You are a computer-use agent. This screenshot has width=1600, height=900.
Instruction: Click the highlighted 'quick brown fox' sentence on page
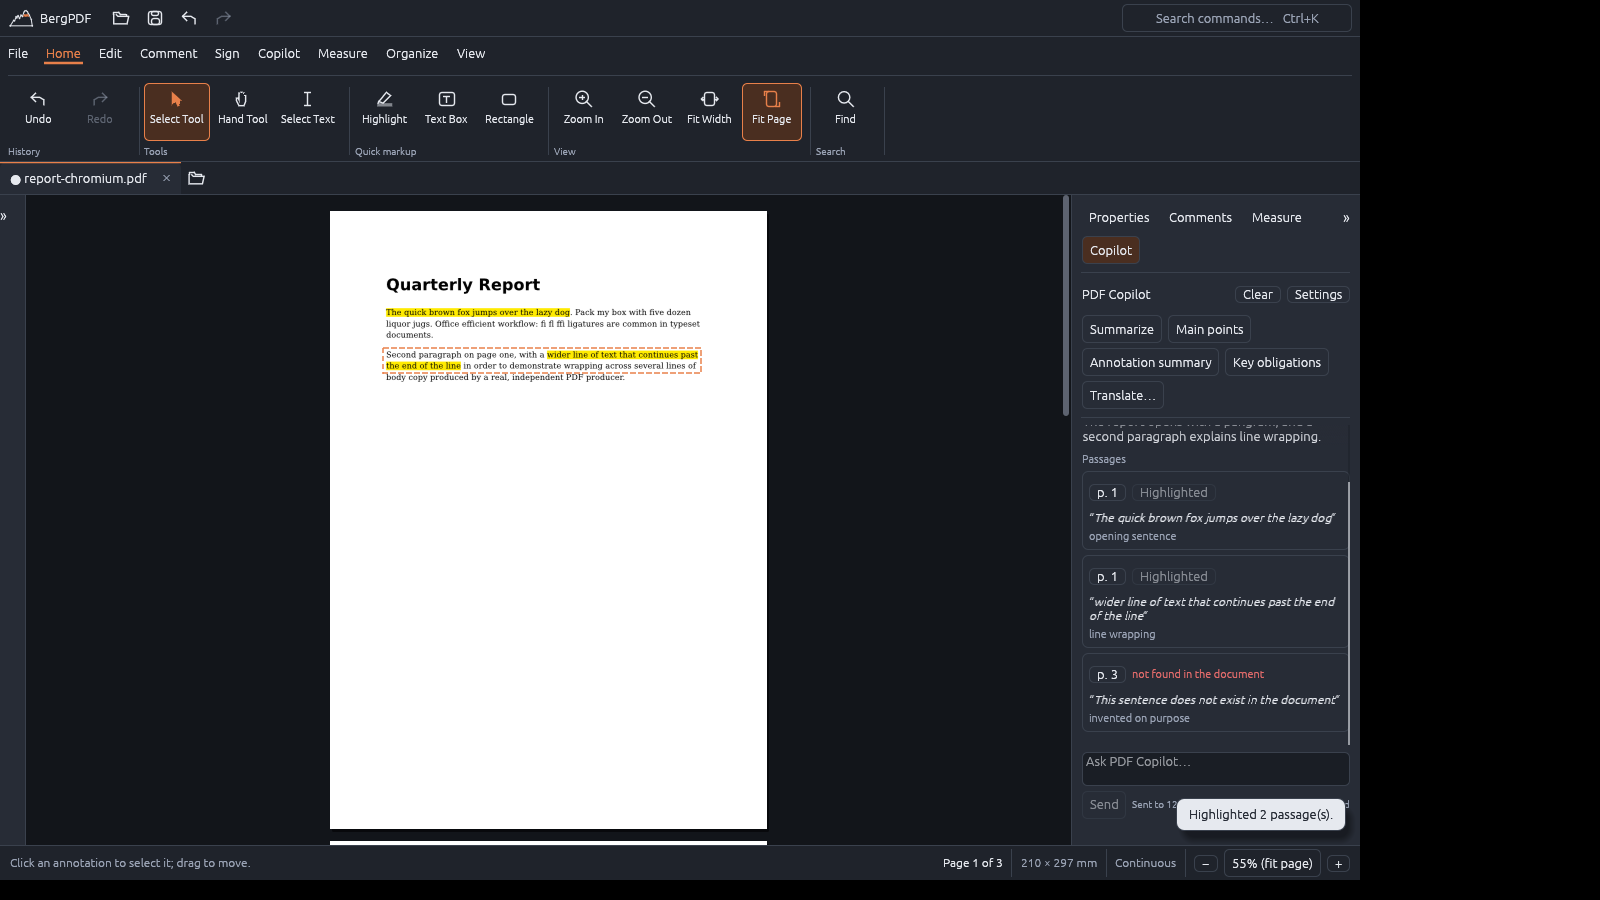pyautogui.click(x=478, y=313)
